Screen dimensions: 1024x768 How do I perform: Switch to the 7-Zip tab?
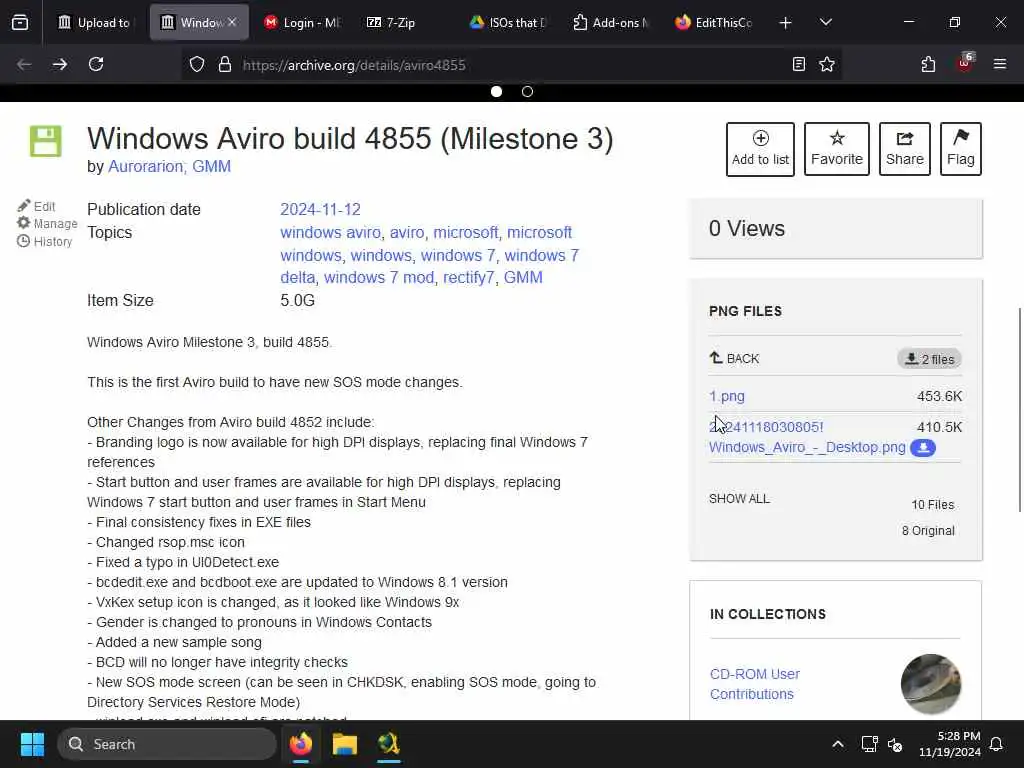pyautogui.click(x=391, y=22)
